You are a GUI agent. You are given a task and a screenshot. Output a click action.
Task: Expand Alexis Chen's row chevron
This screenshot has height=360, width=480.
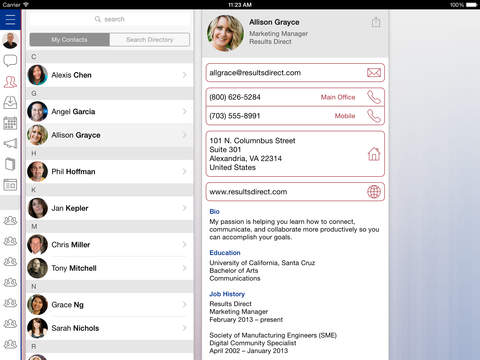(x=184, y=75)
